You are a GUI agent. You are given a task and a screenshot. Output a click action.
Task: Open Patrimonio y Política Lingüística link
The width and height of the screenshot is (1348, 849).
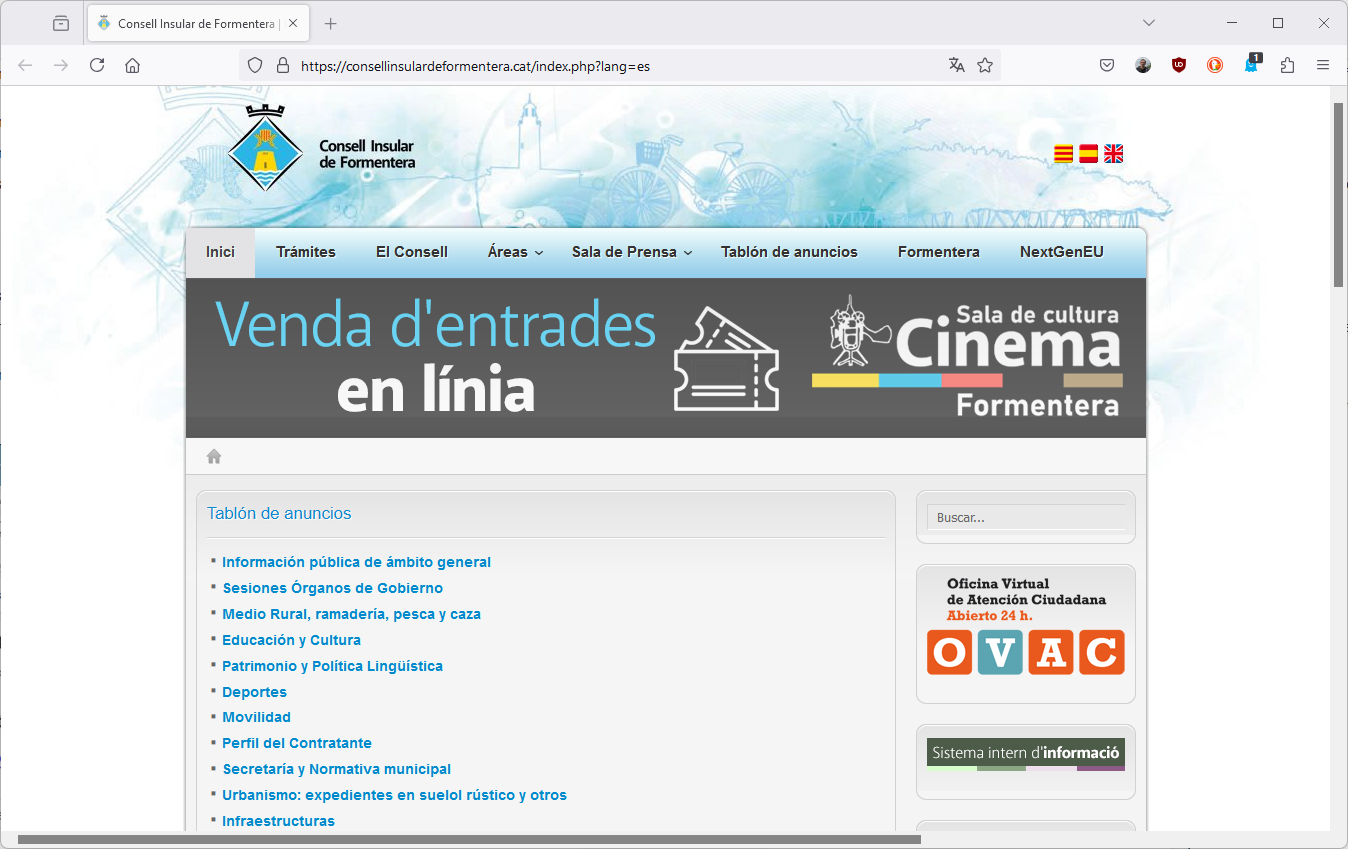[332, 666]
